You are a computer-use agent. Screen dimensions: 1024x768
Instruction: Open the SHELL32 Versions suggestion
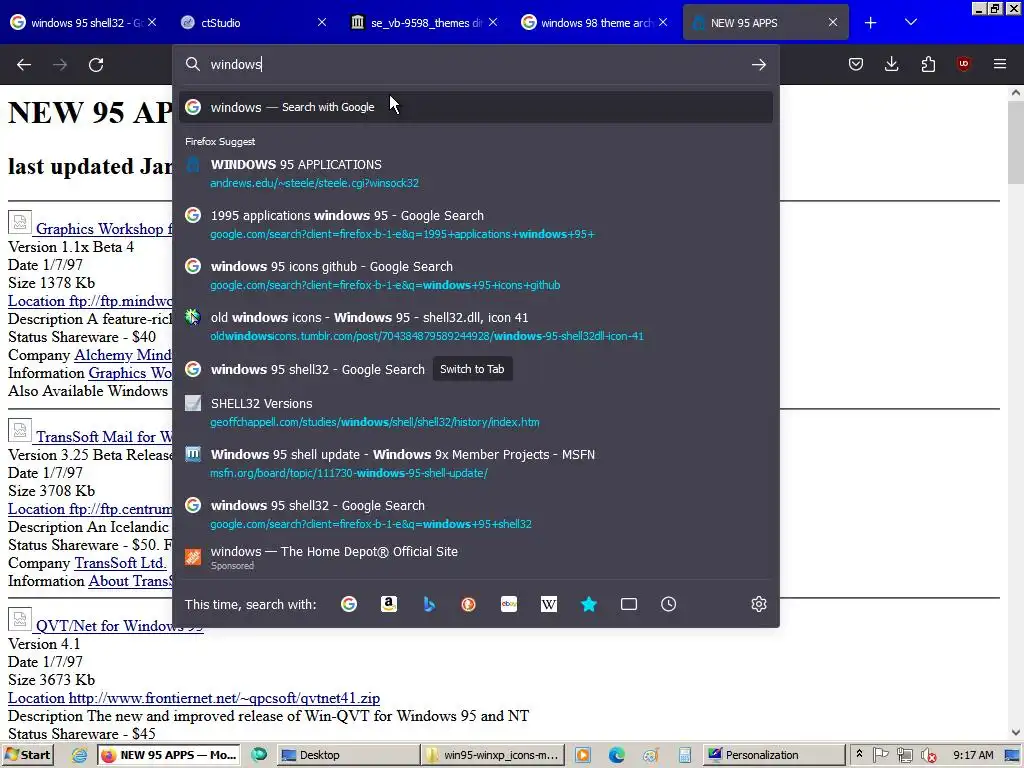point(476,412)
